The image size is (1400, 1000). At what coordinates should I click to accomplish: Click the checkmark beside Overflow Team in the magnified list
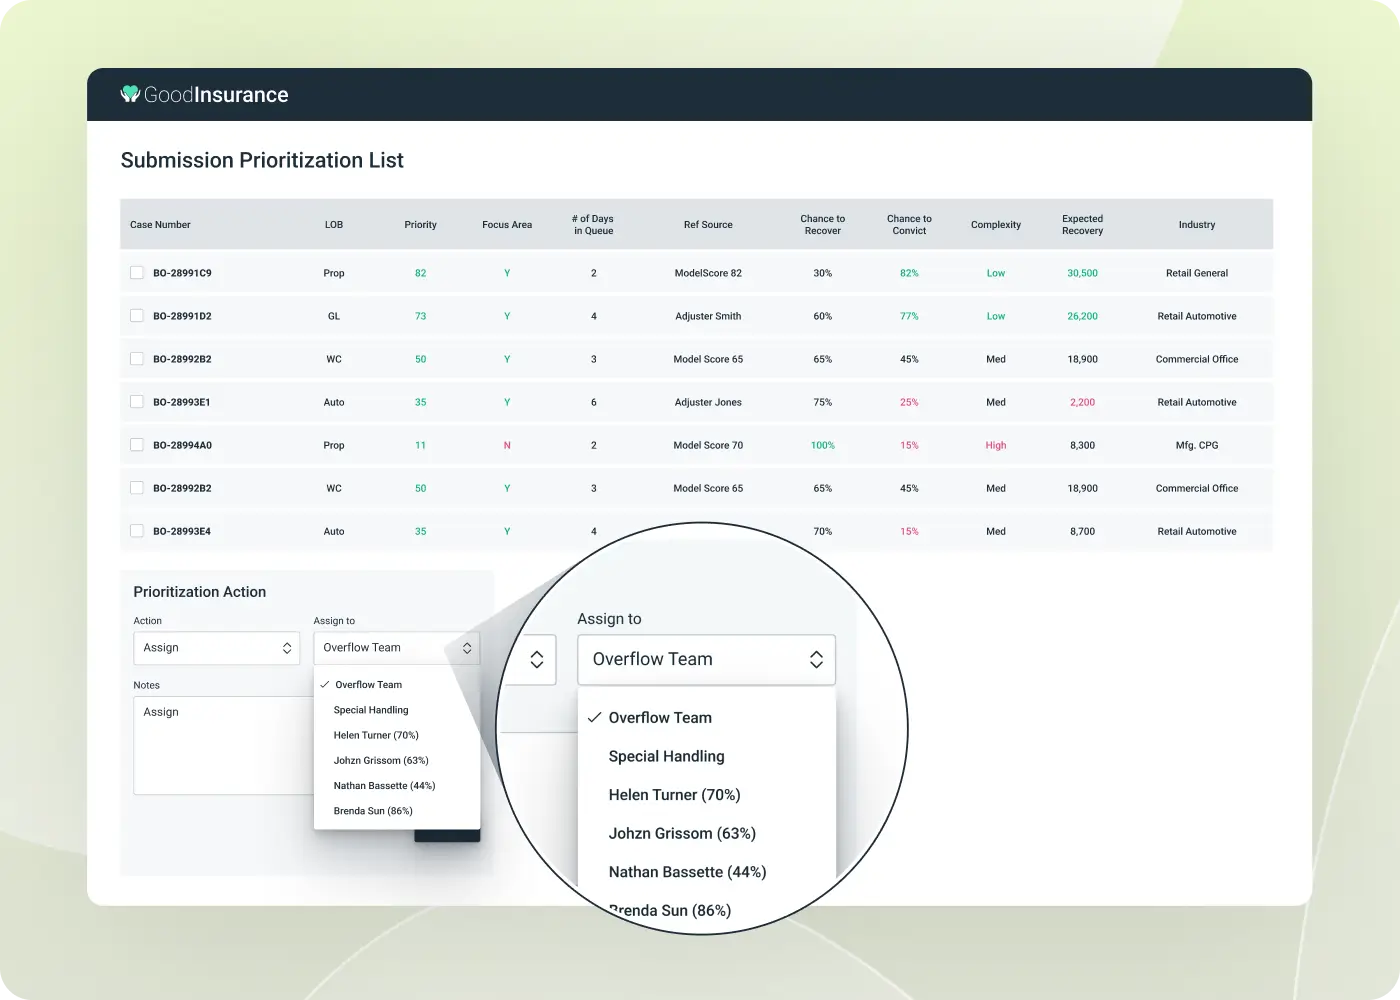[x=594, y=718]
